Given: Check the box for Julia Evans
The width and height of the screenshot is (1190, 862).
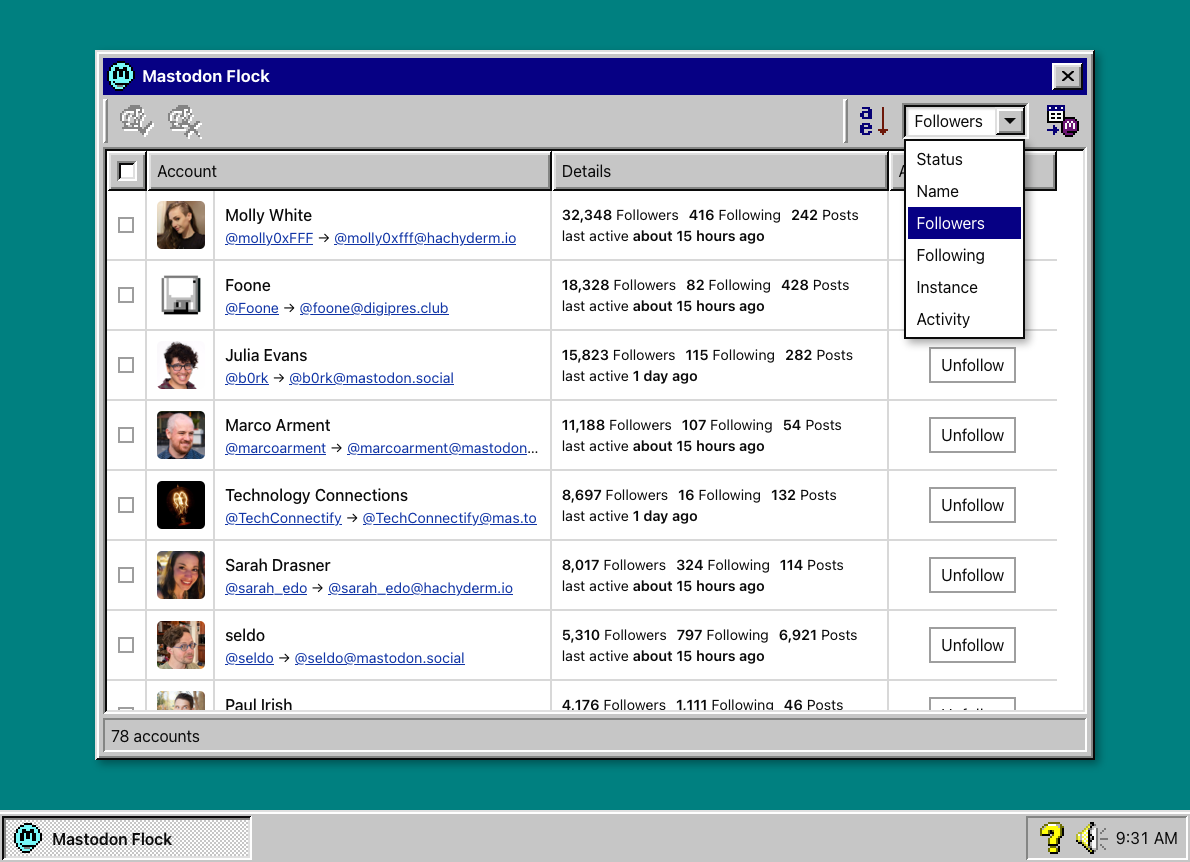Looking at the screenshot, I should [x=126, y=365].
